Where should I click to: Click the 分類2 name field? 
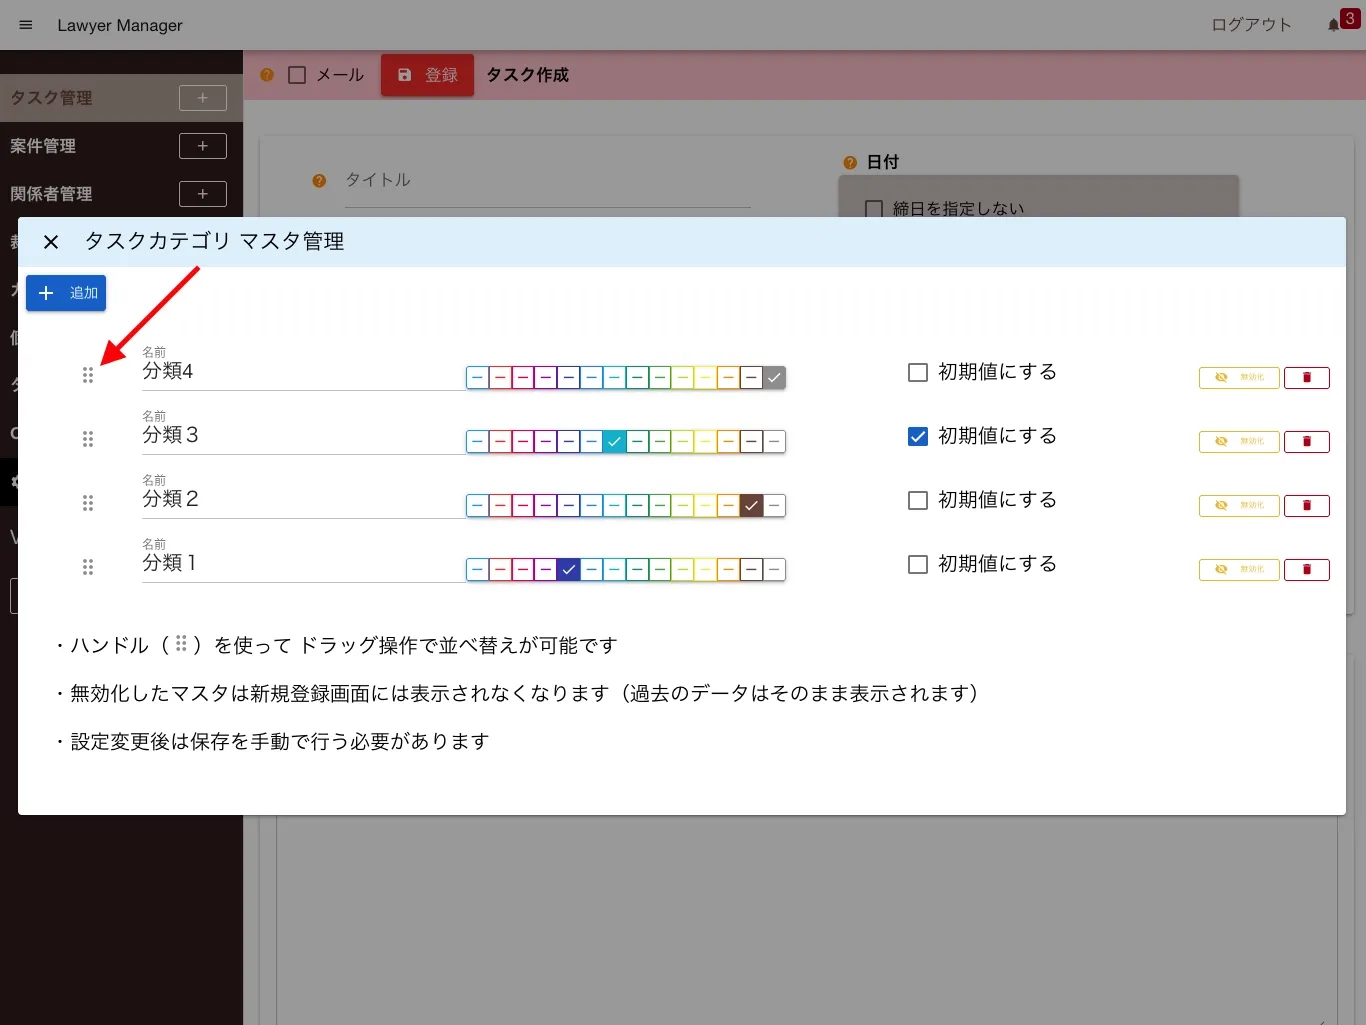(x=304, y=499)
